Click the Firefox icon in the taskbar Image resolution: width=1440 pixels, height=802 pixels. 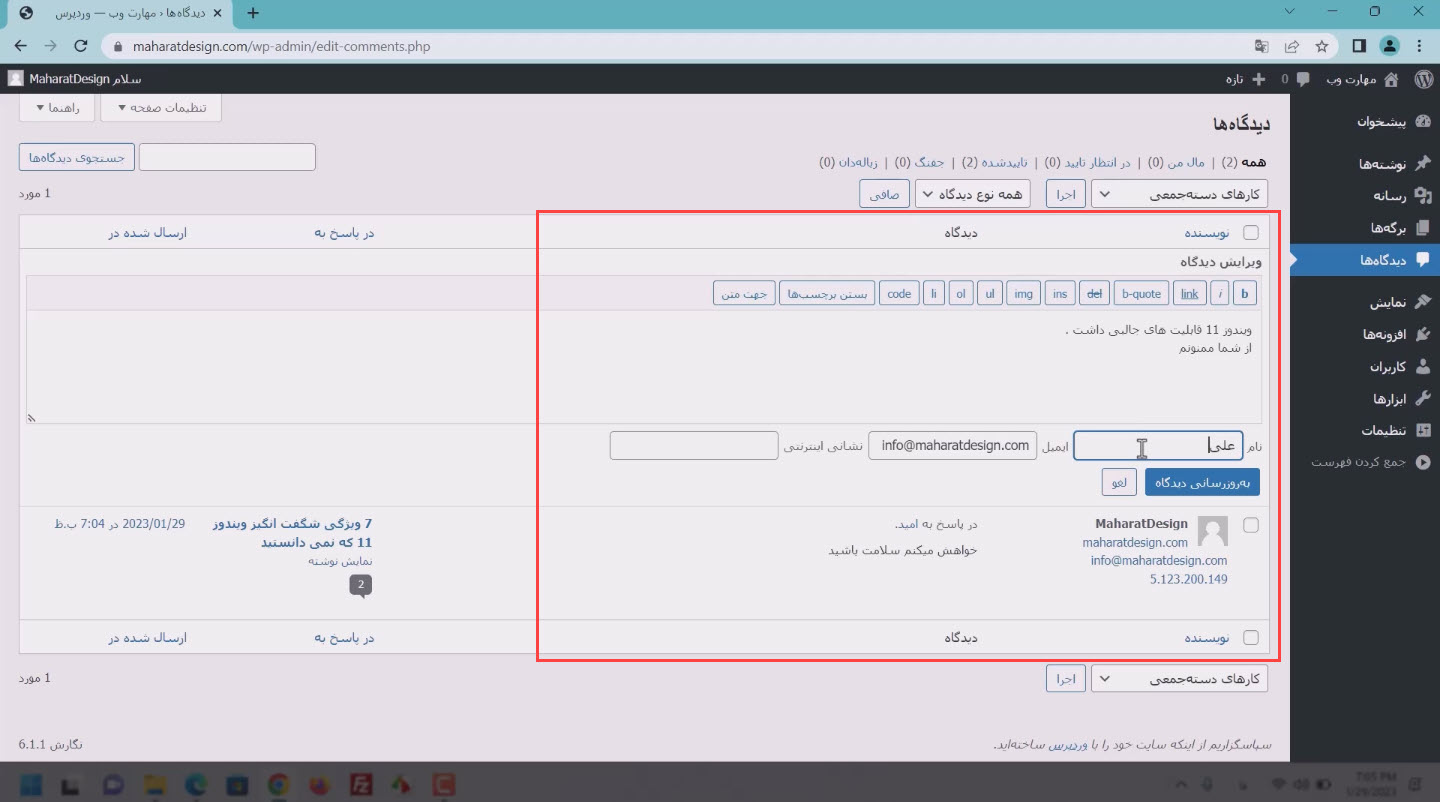(322, 784)
